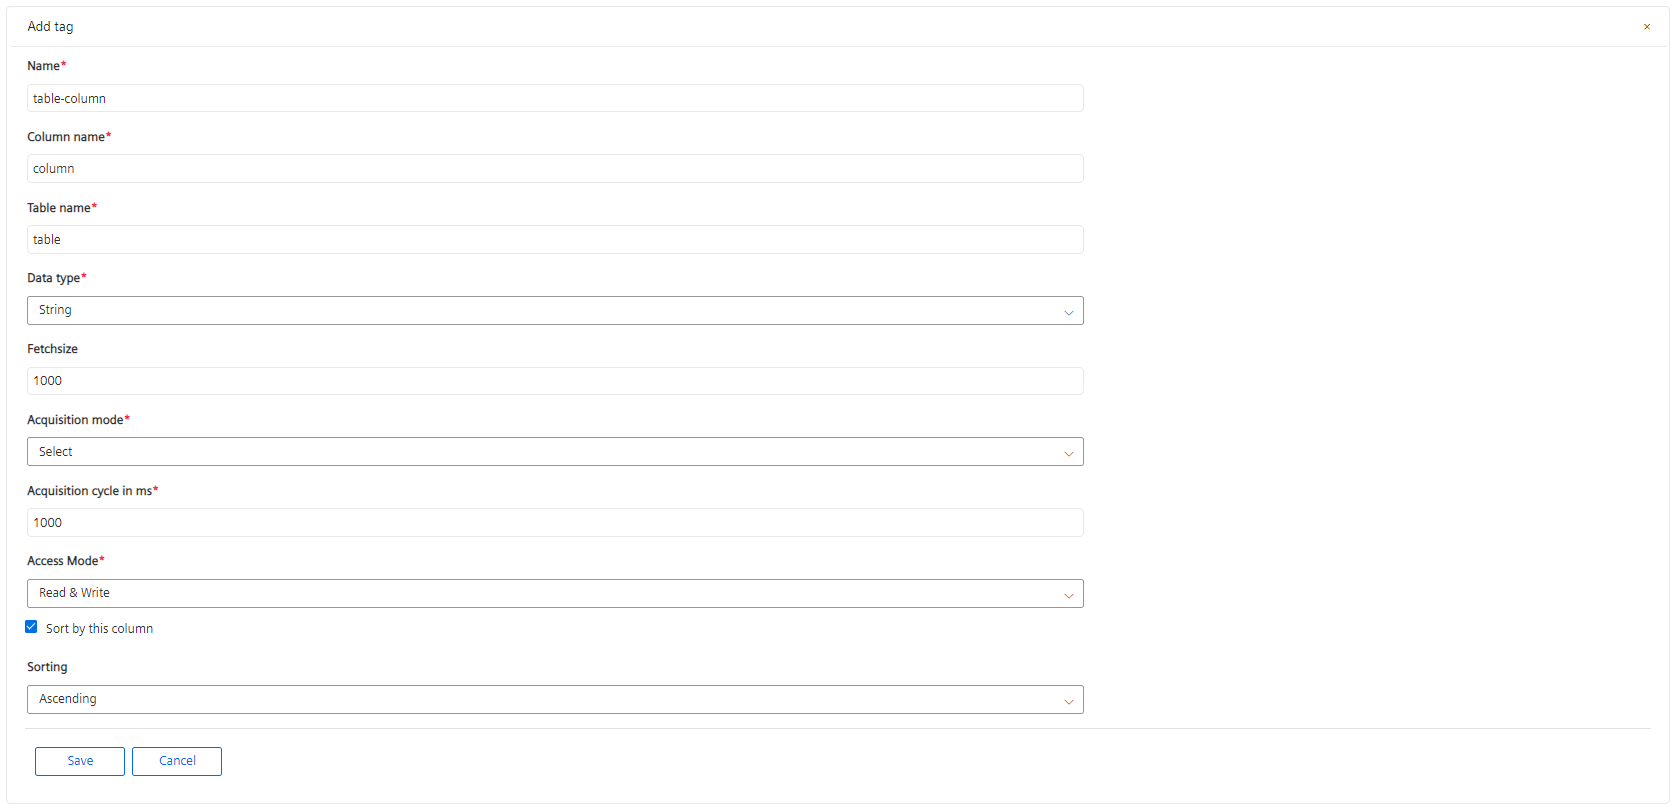Click the Acquisition mode chevron arrow
1675x811 pixels.
point(1068,453)
